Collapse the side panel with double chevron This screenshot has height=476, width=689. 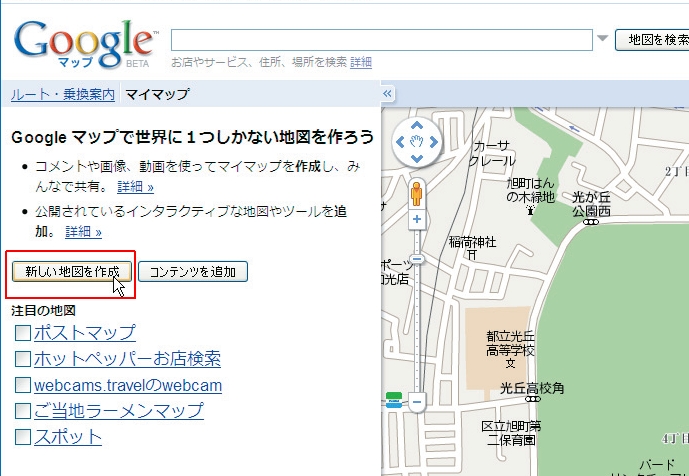[387, 94]
